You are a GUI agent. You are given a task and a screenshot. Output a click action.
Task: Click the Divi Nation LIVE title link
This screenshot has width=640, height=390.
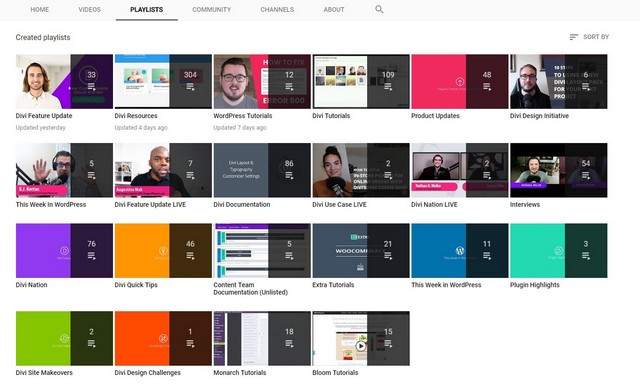(x=434, y=204)
